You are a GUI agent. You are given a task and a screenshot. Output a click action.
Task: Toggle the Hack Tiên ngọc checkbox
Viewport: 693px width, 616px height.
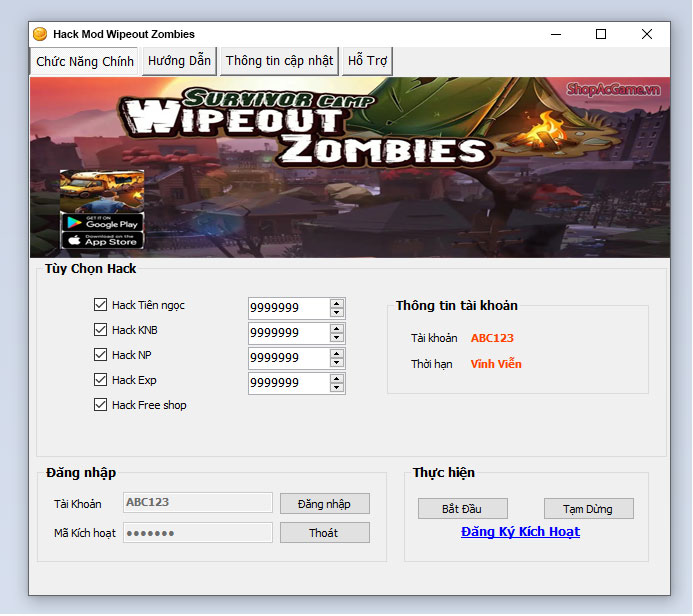pyautogui.click(x=100, y=304)
